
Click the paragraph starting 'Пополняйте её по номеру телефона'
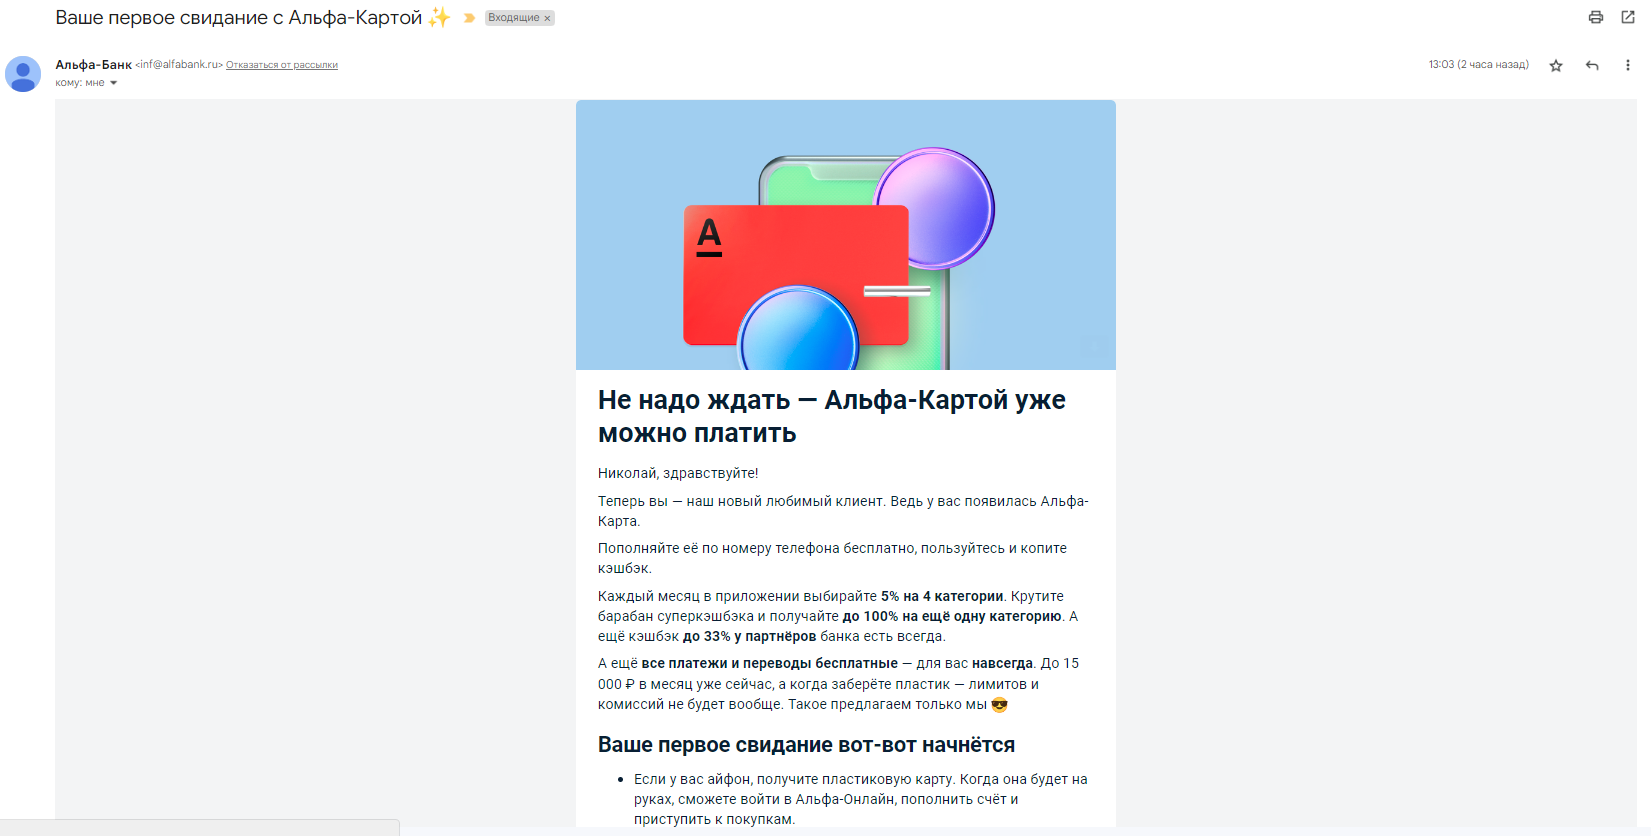click(x=832, y=558)
